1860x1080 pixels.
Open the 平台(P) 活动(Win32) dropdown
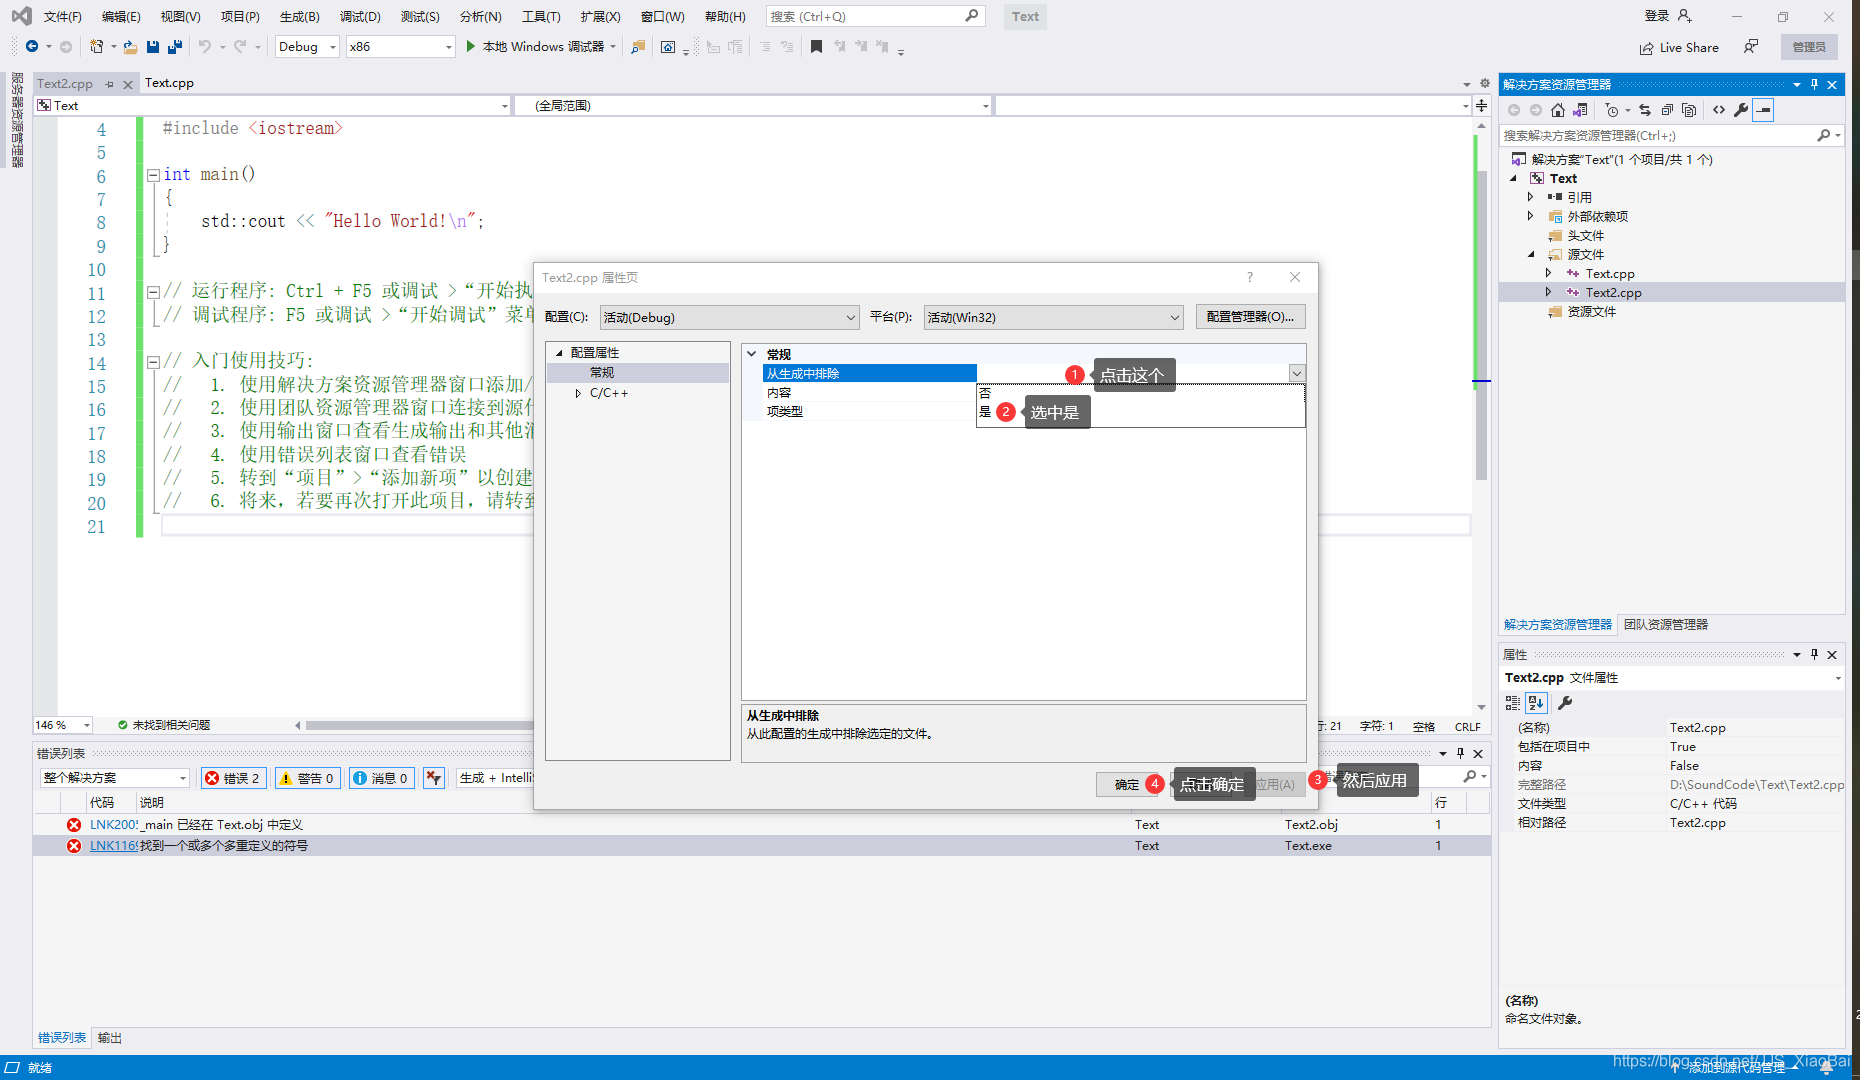tap(1054, 317)
